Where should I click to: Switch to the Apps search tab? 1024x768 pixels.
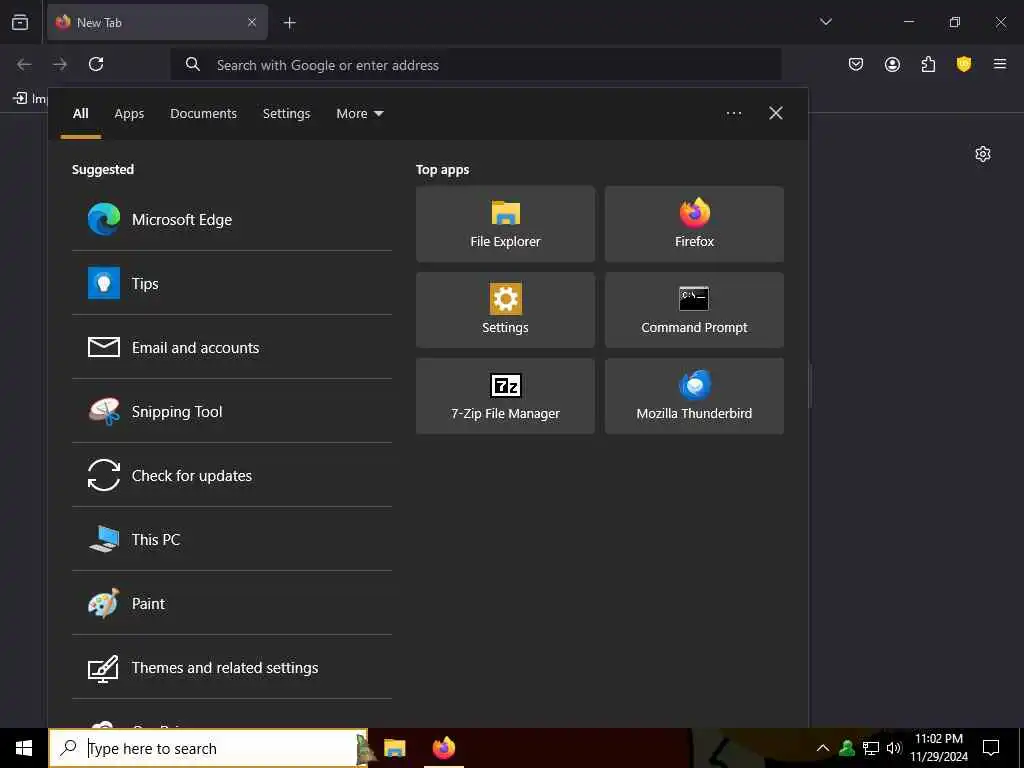(129, 114)
